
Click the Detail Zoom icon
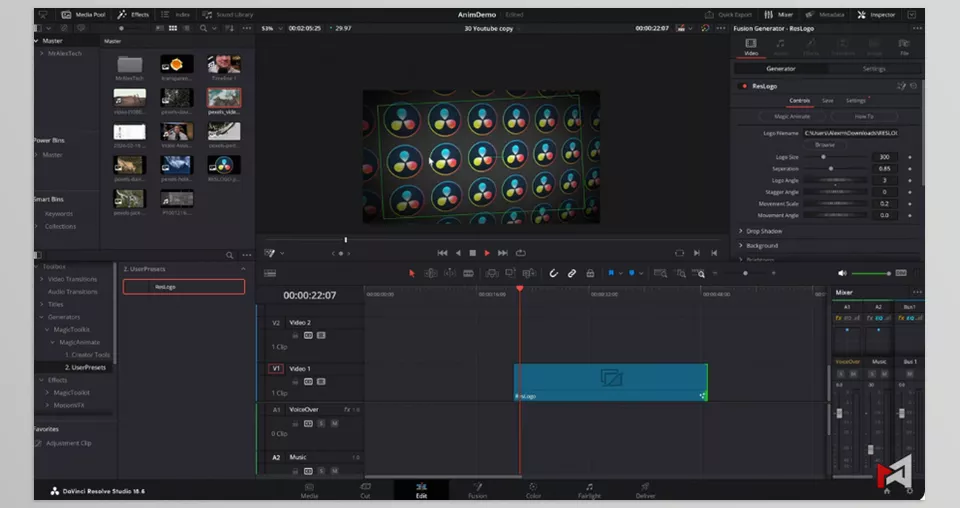coord(680,274)
